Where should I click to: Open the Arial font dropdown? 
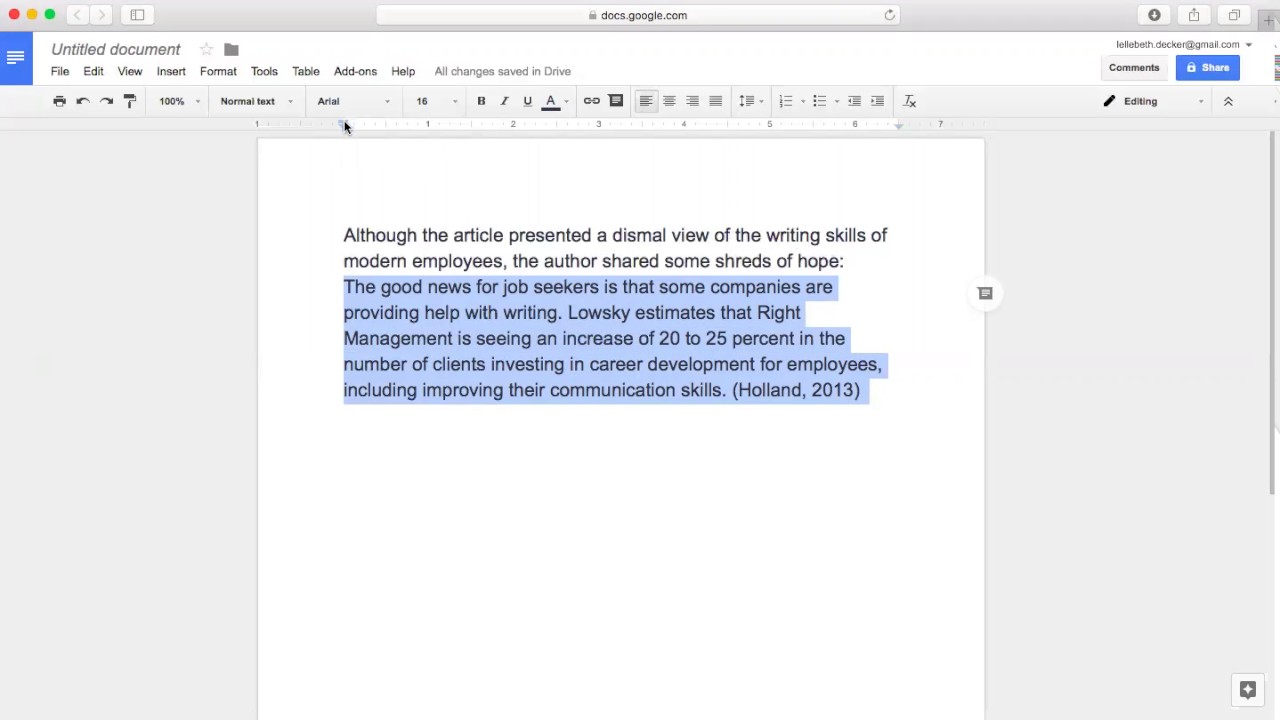(354, 101)
